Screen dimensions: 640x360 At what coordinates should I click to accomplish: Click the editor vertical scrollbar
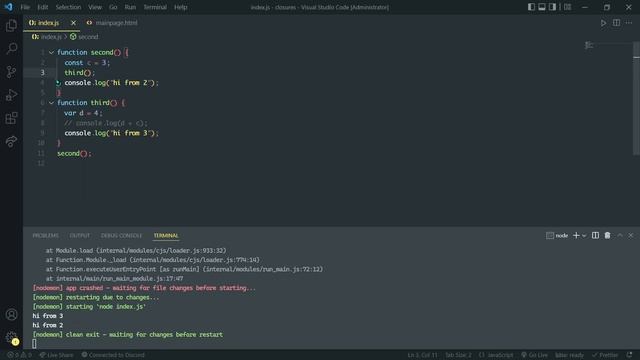coord(636,98)
